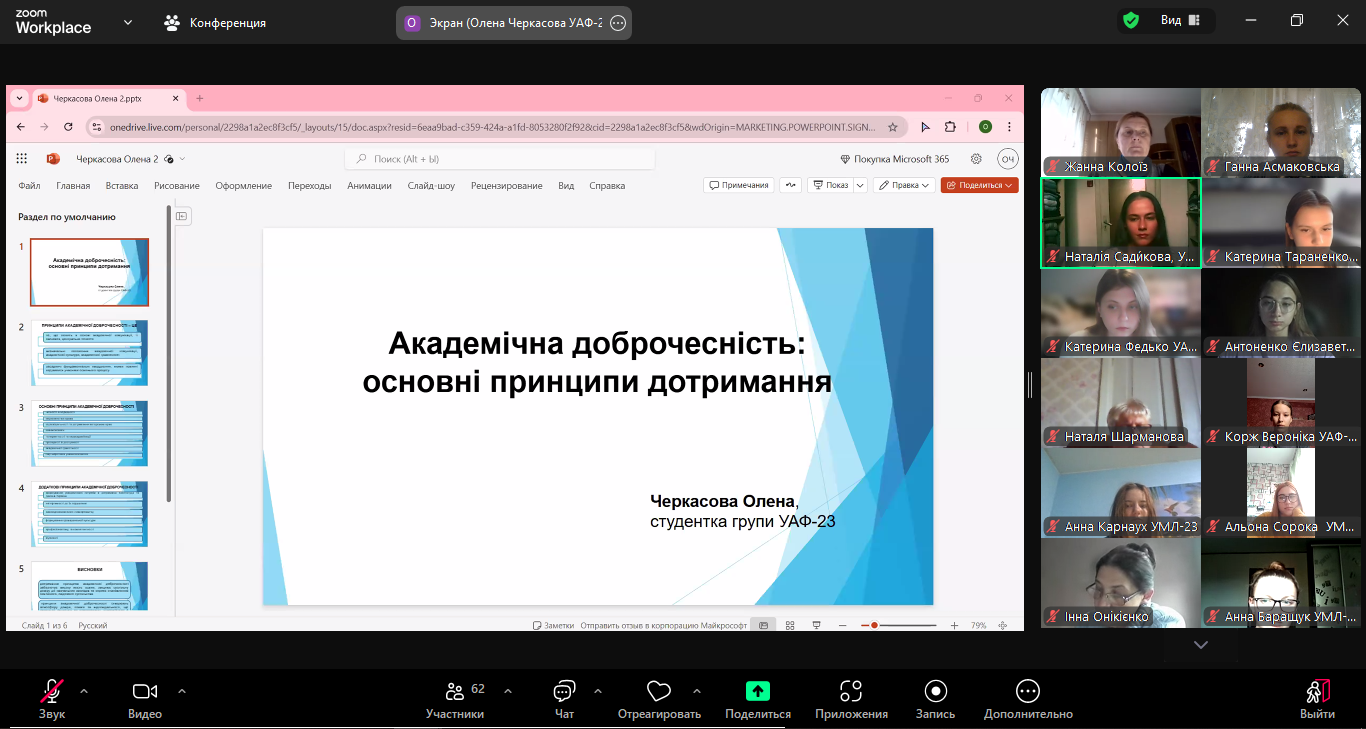The image size is (1366, 729).
Task: Select slide 2 thumbnail
Action: pos(89,353)
